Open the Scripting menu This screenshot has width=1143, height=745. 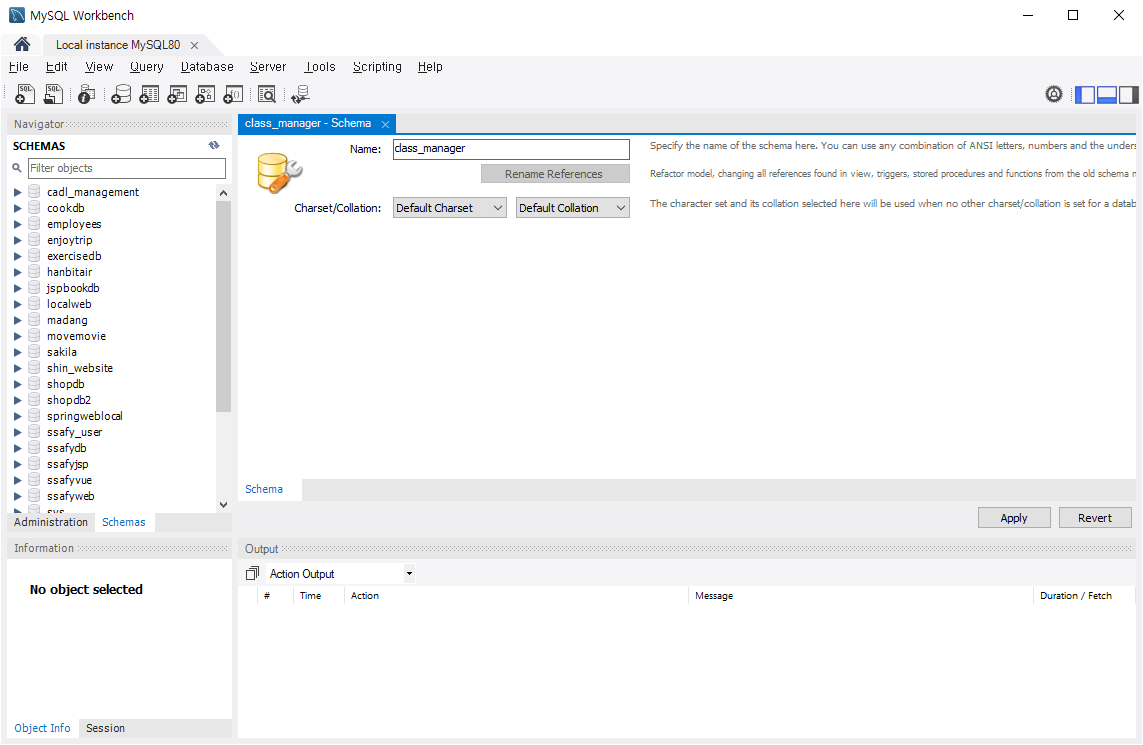coord(377,66)
